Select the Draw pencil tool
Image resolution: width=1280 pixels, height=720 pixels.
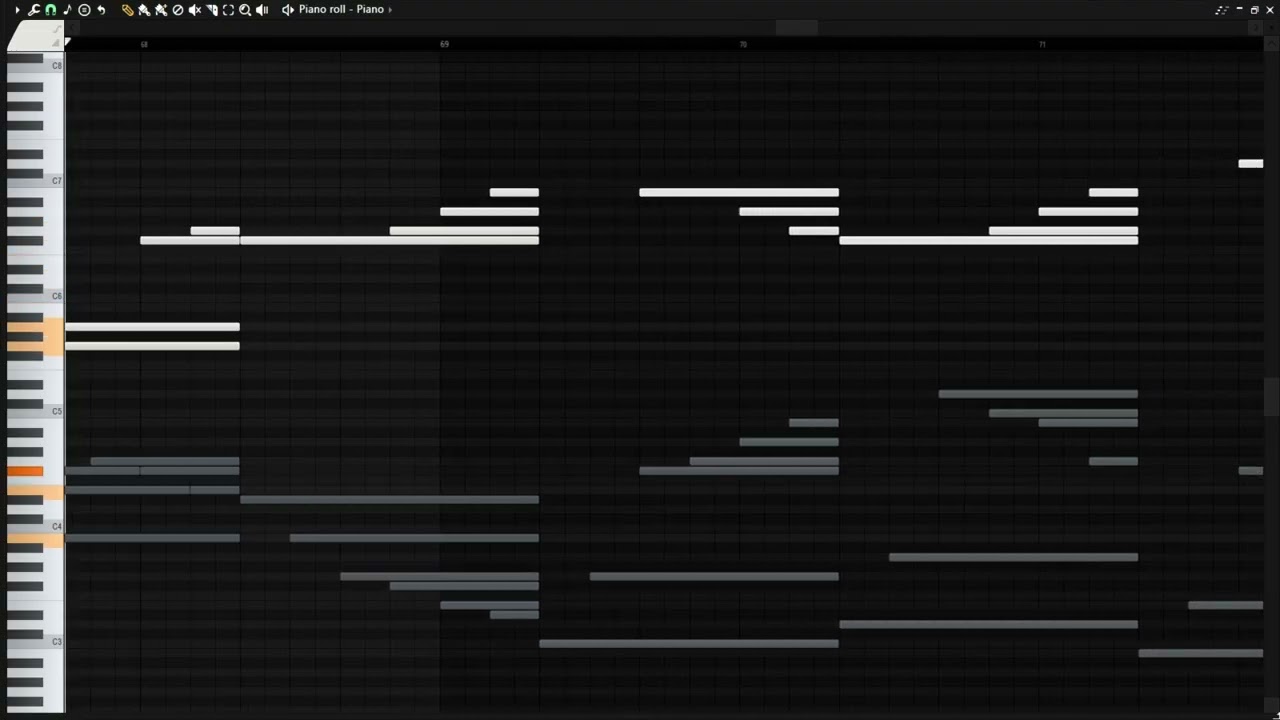(x=128, y=10)
